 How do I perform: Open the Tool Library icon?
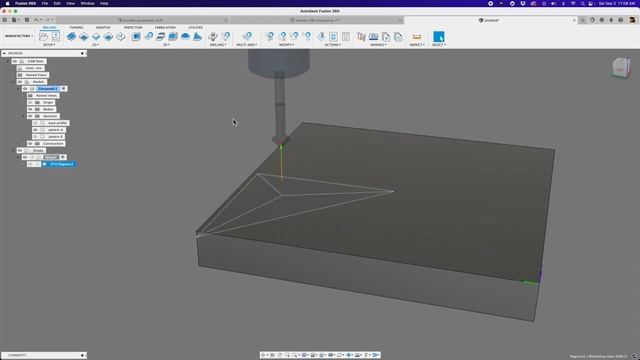(x=361, y=36)
